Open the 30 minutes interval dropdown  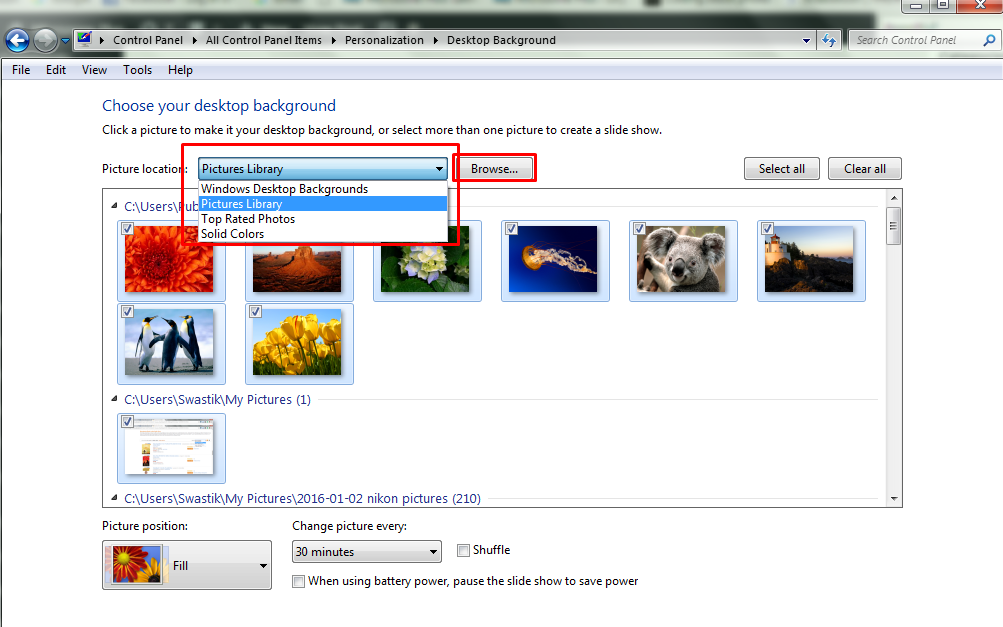[x=366, y=552]
